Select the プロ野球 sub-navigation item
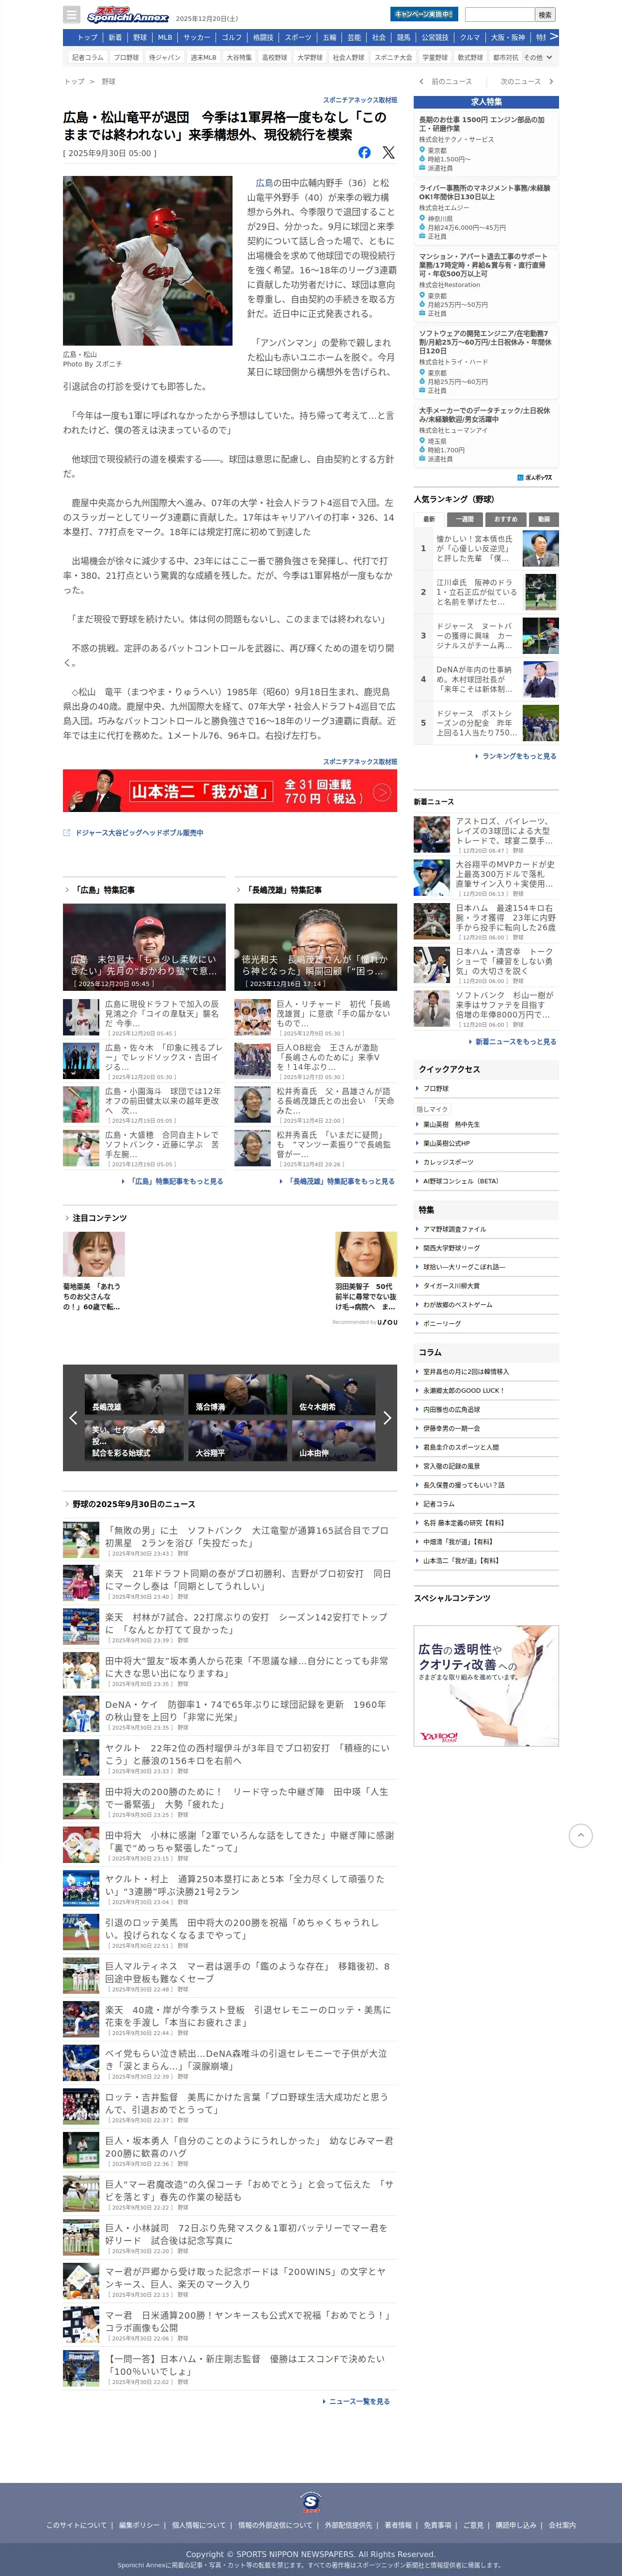Viewport: 622px width, 2576px height. pyautogui.click(x=126, y=57)
